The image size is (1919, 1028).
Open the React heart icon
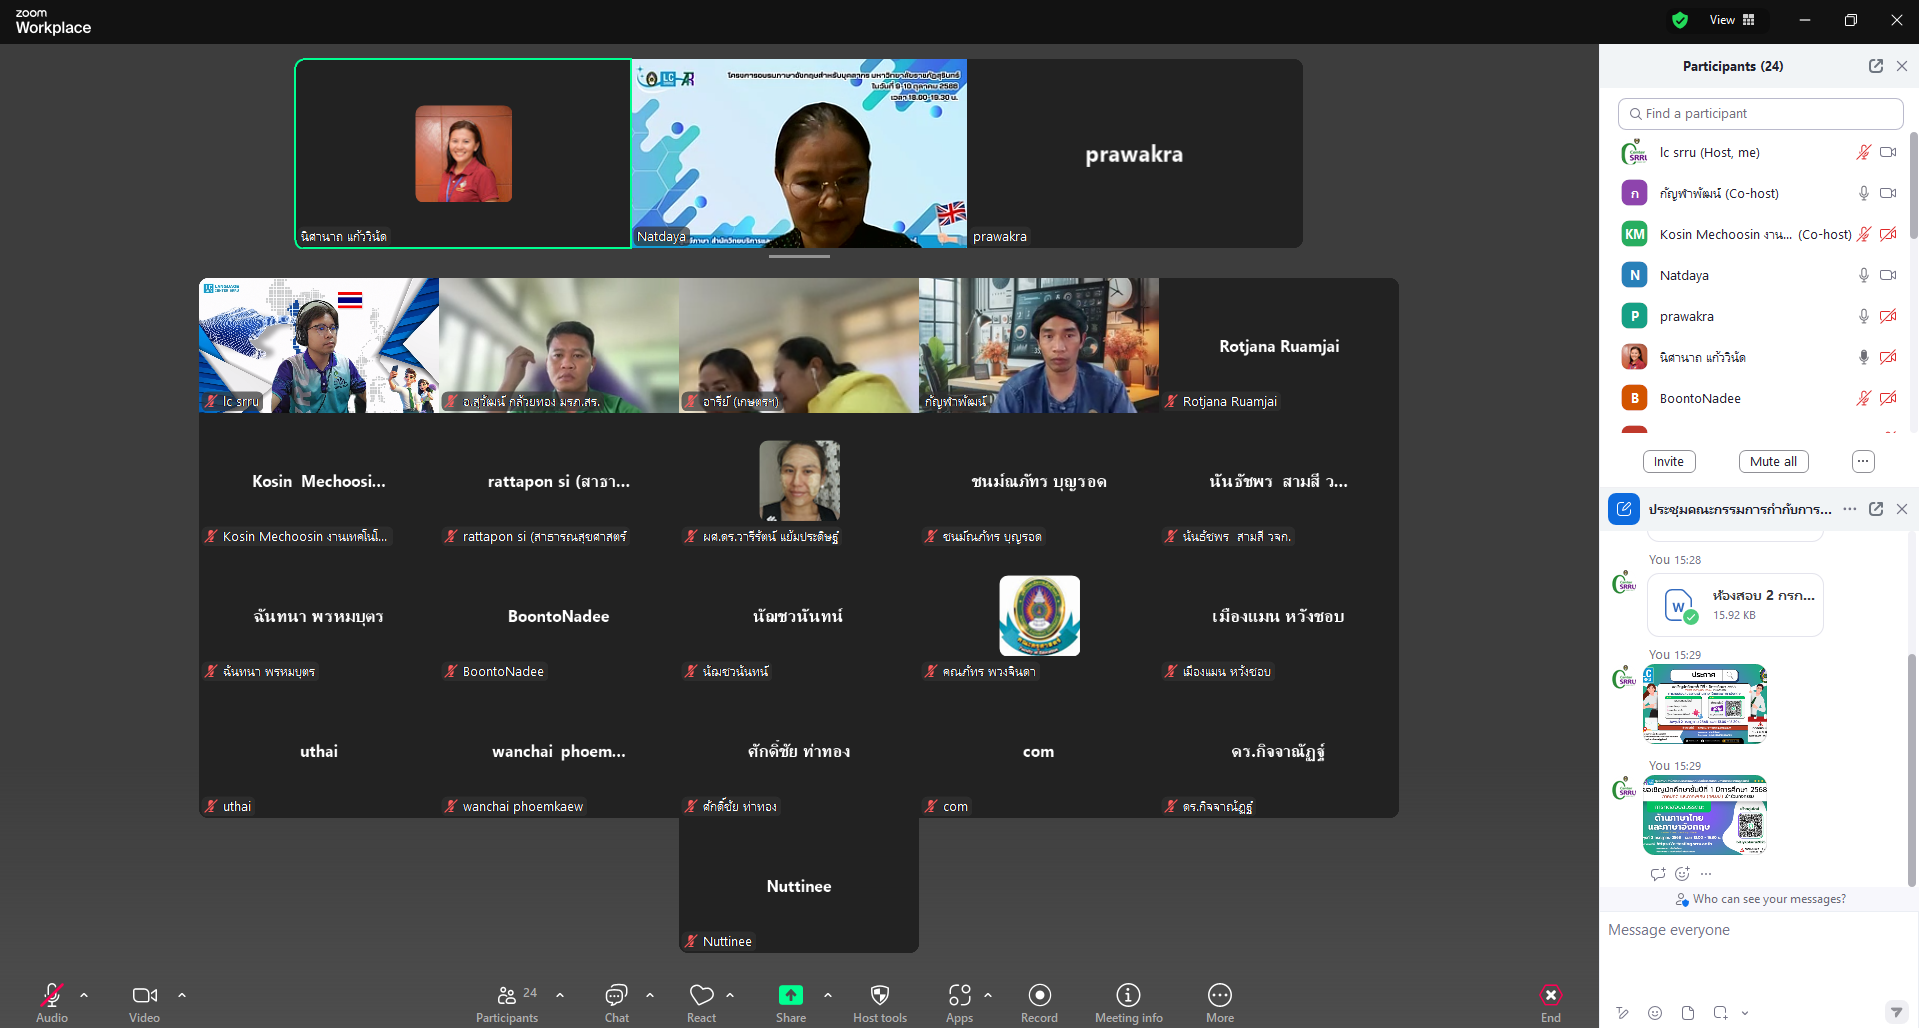click(701, 1003)
